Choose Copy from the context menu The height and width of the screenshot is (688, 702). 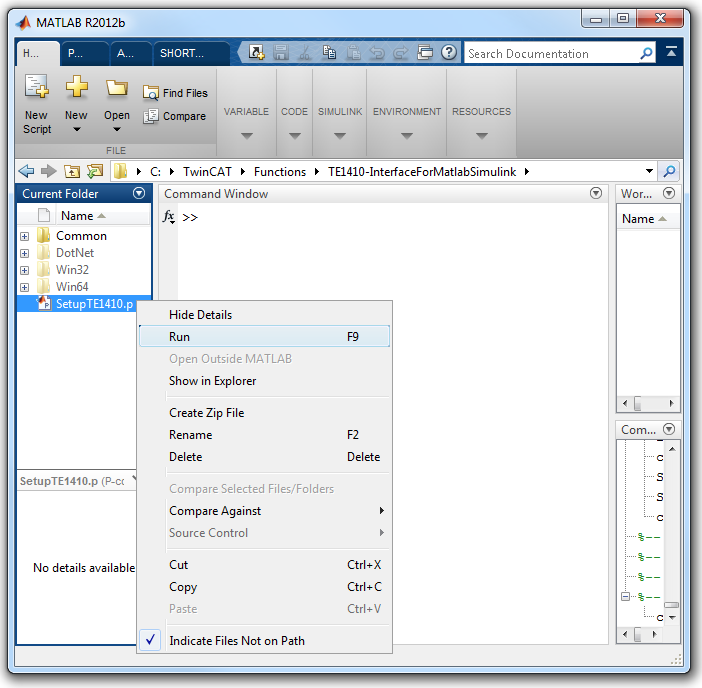pyautogui.click(x=264, y=586)
